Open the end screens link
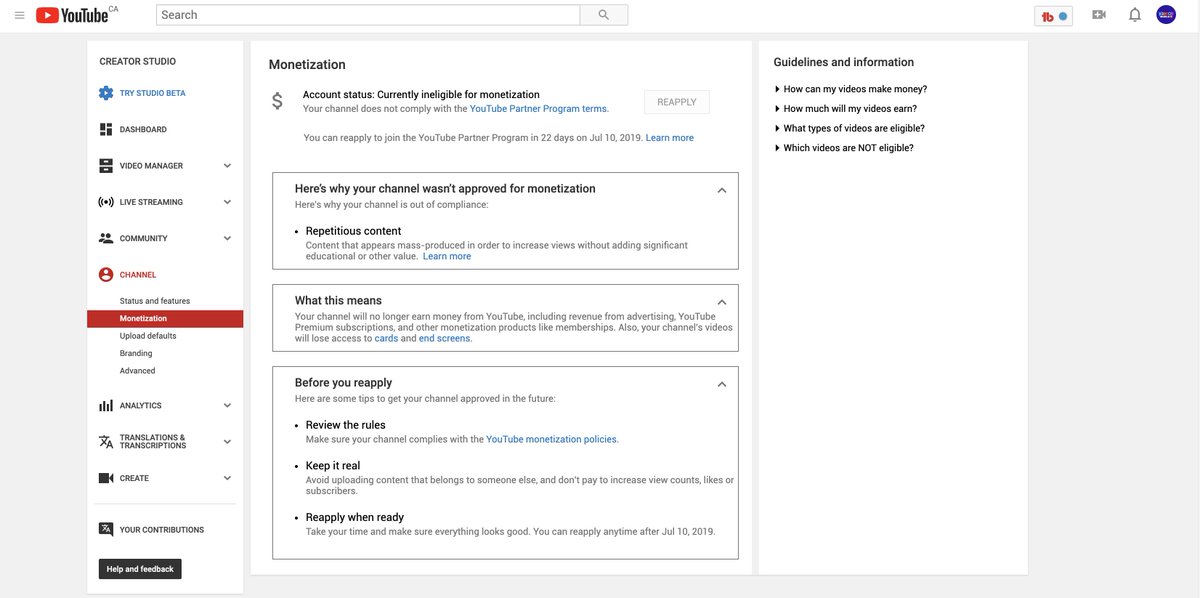This screenshot has height=598, width=1200. 444,338
